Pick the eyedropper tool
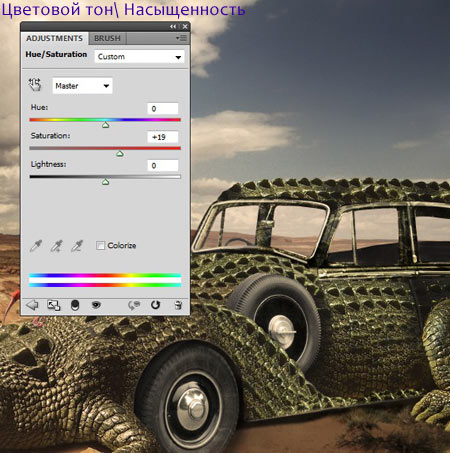Screen dimensions: 450x453 pyautogui.click(x=36, y=246)
